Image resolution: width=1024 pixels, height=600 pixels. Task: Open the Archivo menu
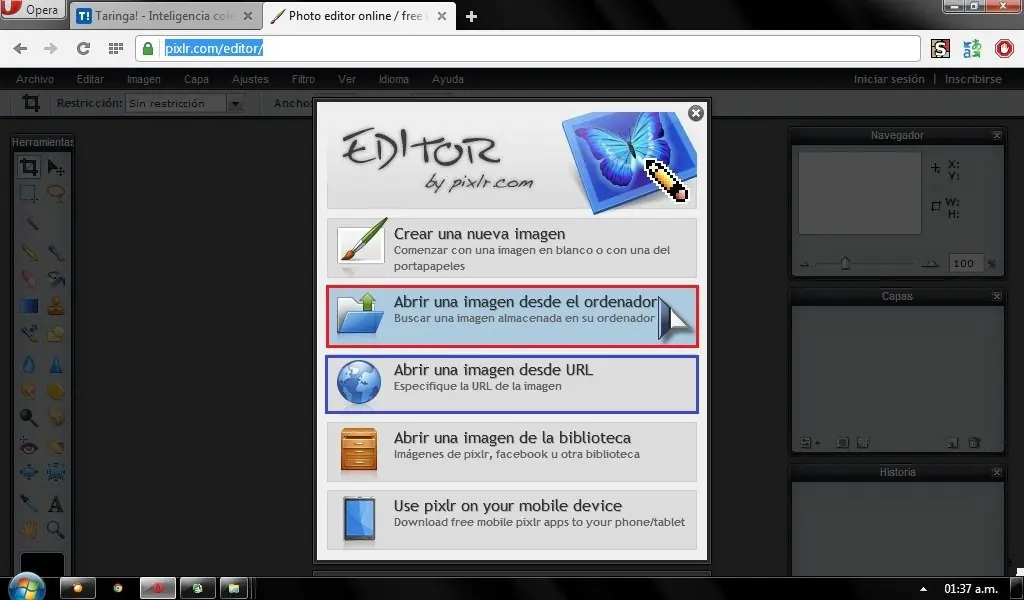35,79
